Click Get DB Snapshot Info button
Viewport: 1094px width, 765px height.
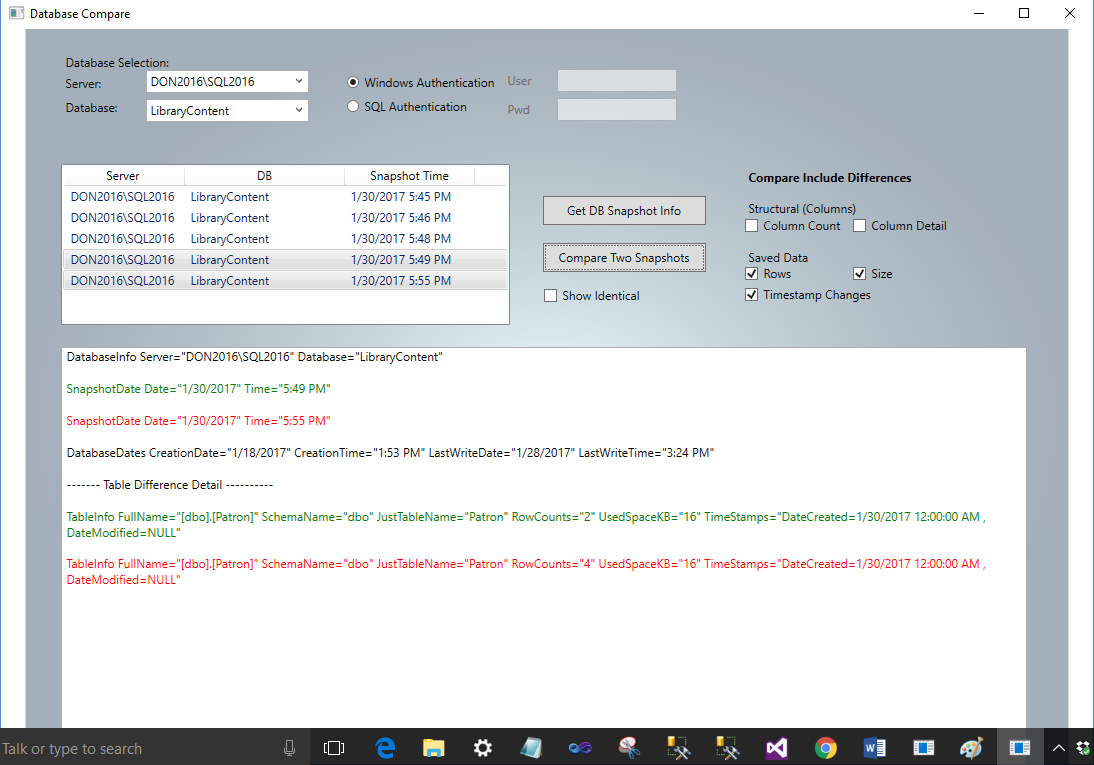624,211
